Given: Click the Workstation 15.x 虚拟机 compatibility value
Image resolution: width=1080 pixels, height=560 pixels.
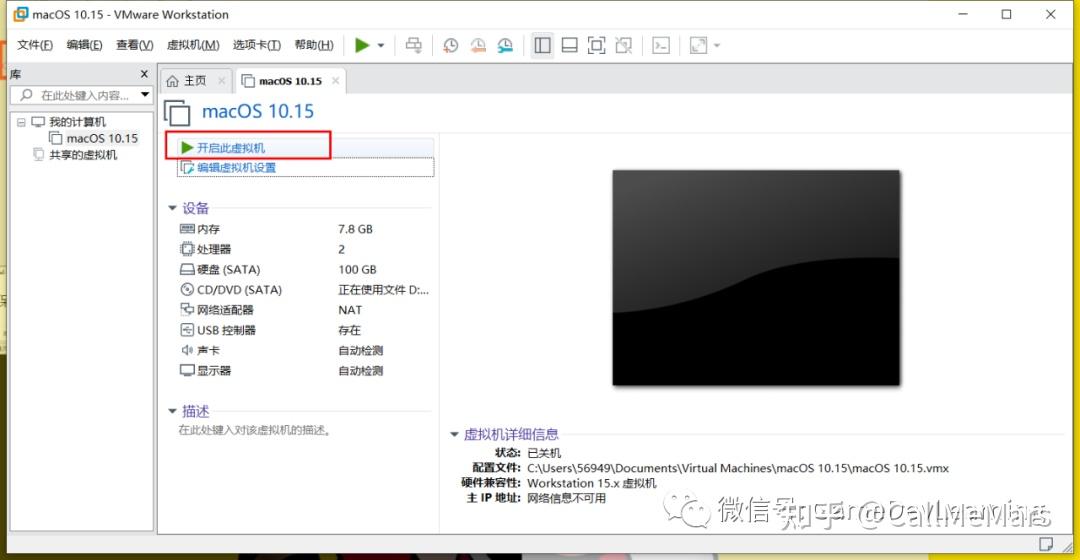Looking at the screenshot, I should (592, 483).
